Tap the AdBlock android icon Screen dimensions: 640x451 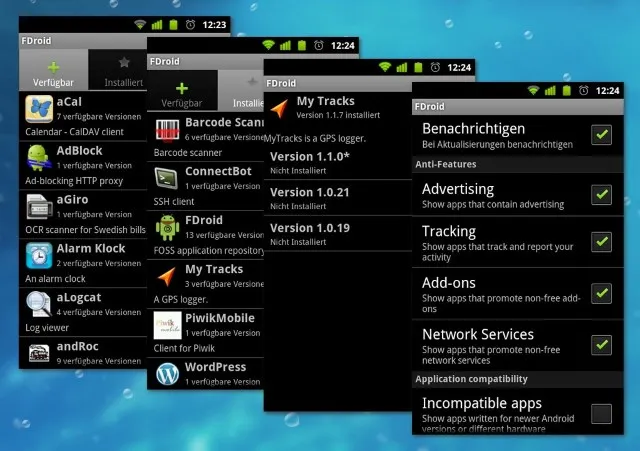click(39, 158)
